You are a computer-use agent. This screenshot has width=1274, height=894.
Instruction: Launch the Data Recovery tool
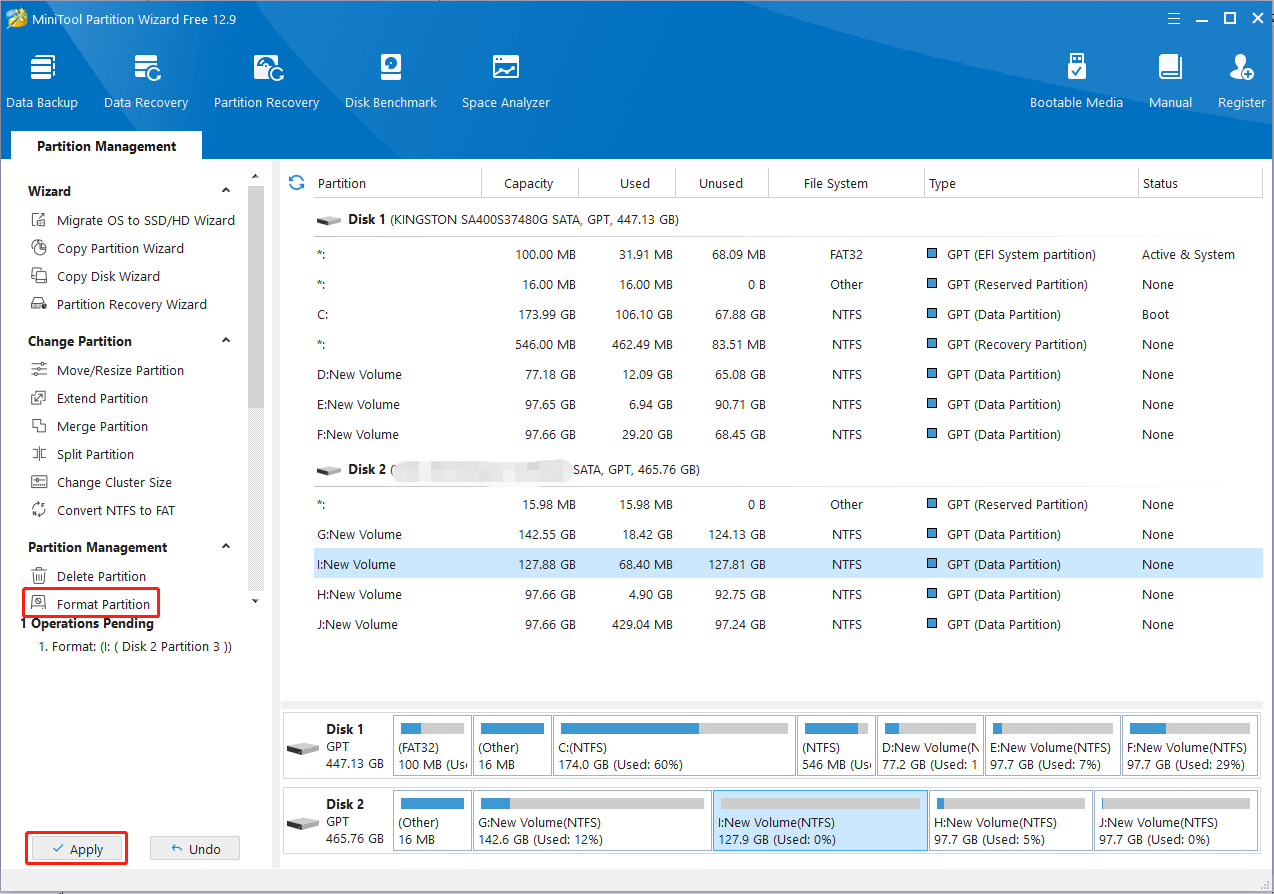[146, 82]
